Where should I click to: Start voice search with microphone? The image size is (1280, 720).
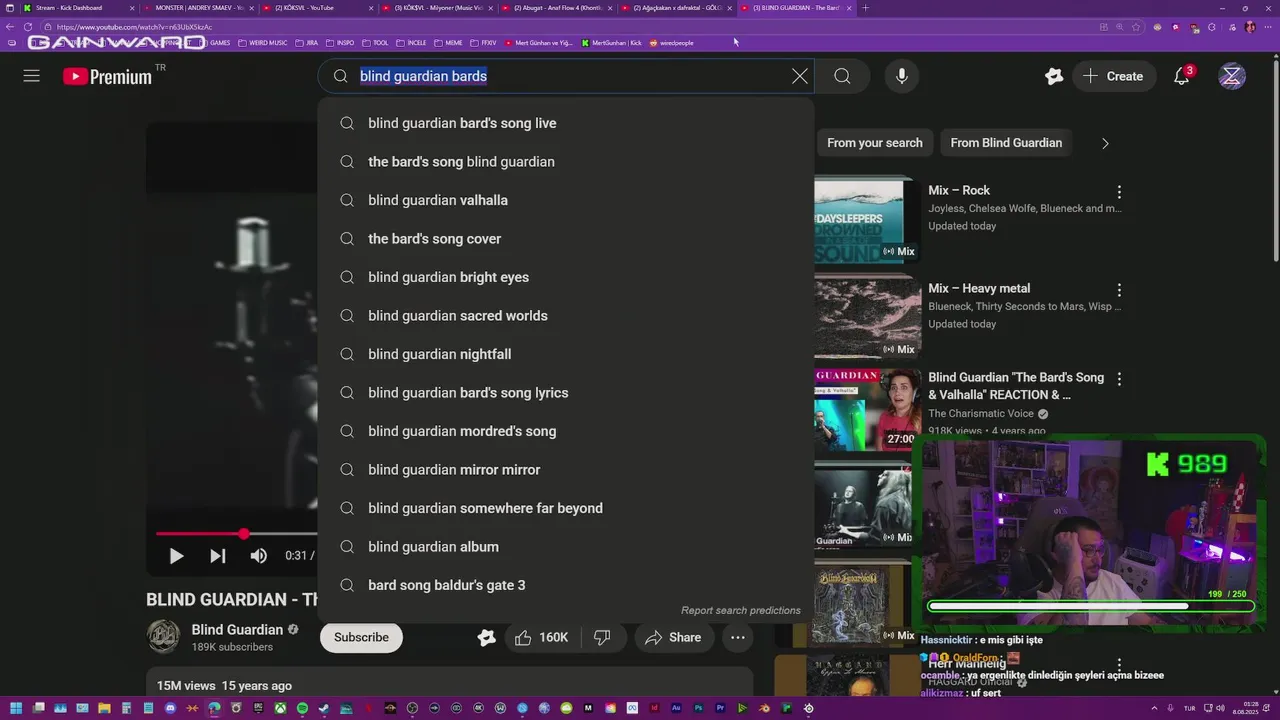coord(902,76)
